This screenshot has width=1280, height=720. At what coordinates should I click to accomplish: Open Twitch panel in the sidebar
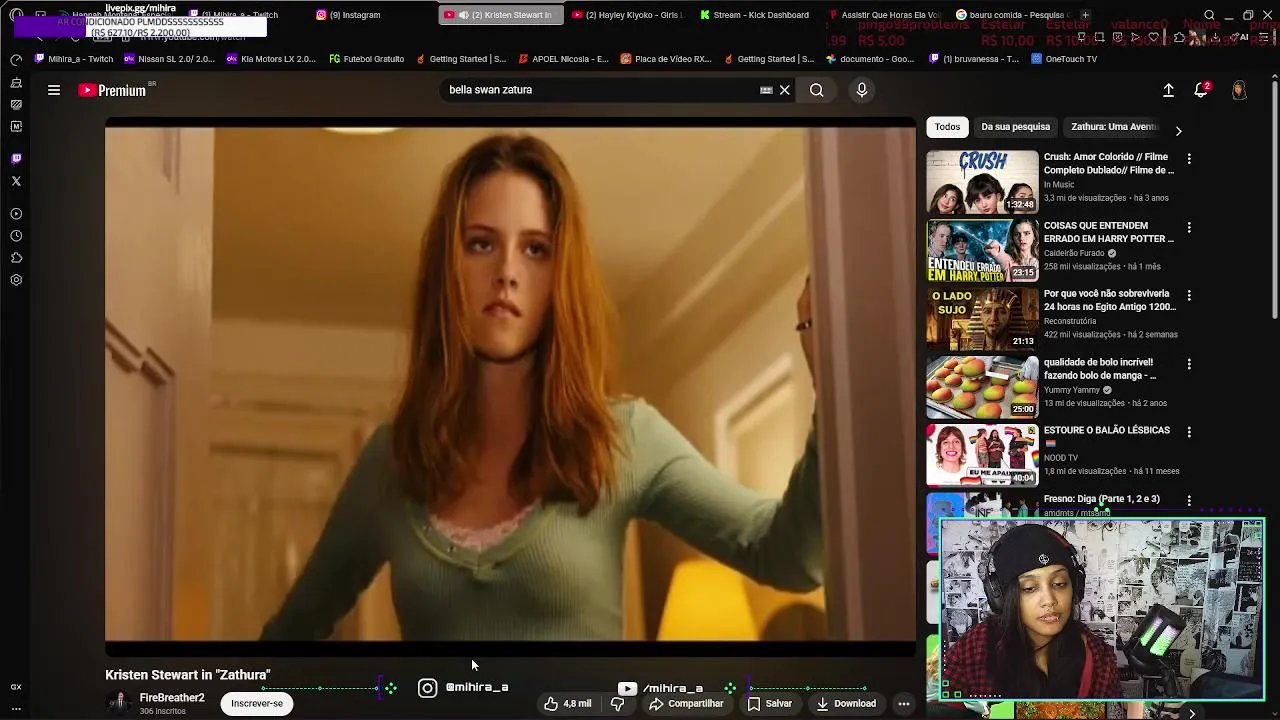pos(16,158)
